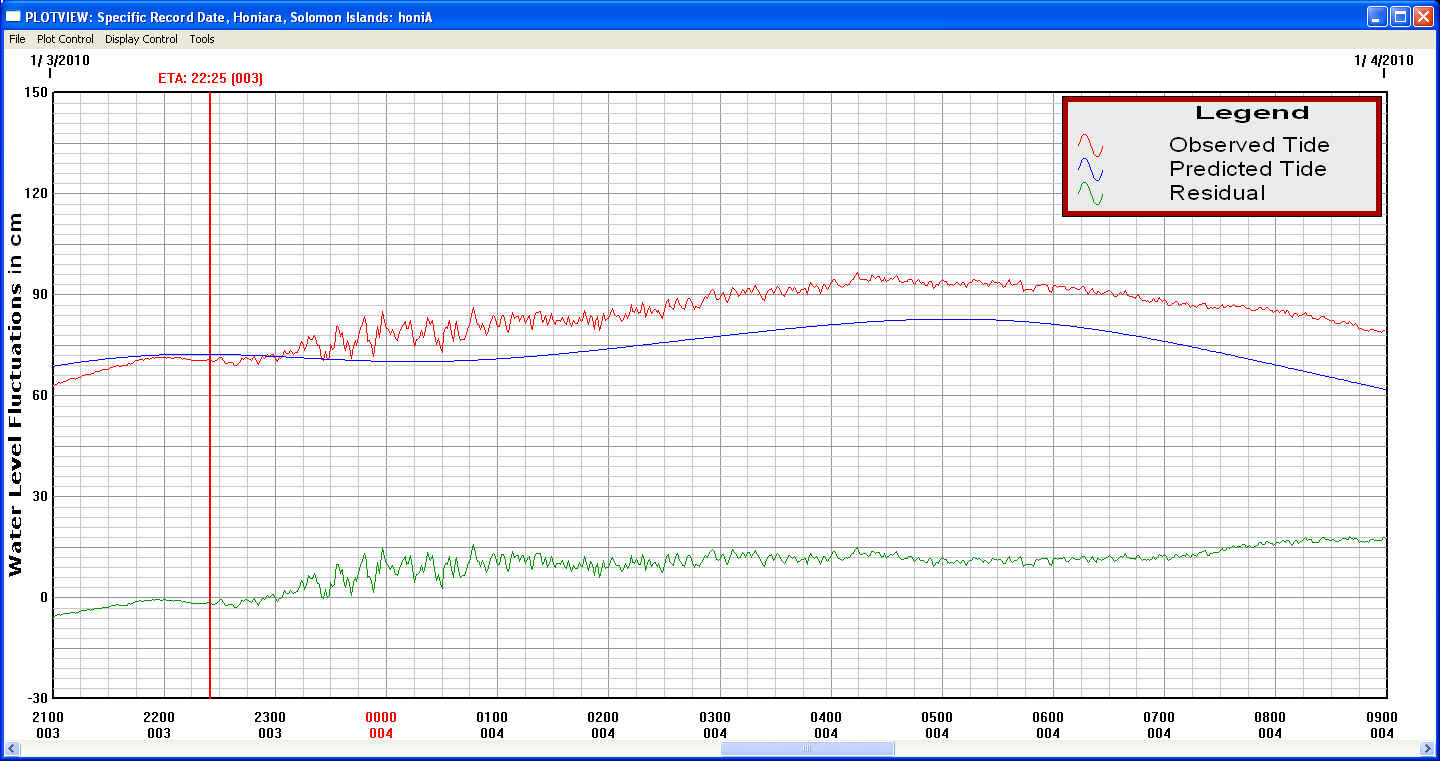Viewport: 1440px width, 761px height.
Task: Click the '150' y-axis value
Action: tap(36, 92)
